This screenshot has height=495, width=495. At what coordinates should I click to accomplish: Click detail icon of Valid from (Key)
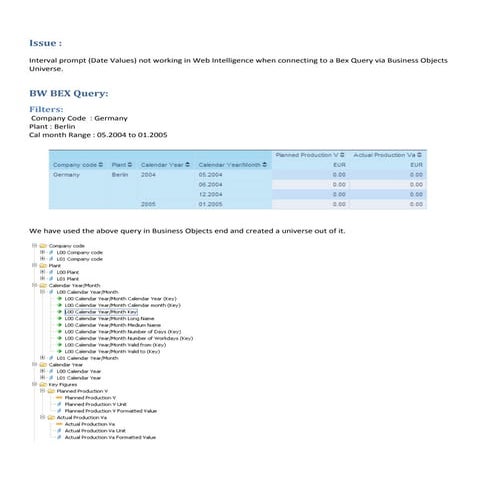click(x=59, y=345)
